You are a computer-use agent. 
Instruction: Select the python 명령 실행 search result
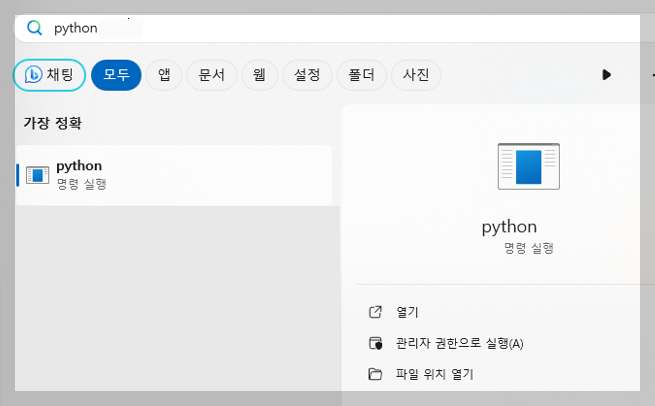coord(174,175)
